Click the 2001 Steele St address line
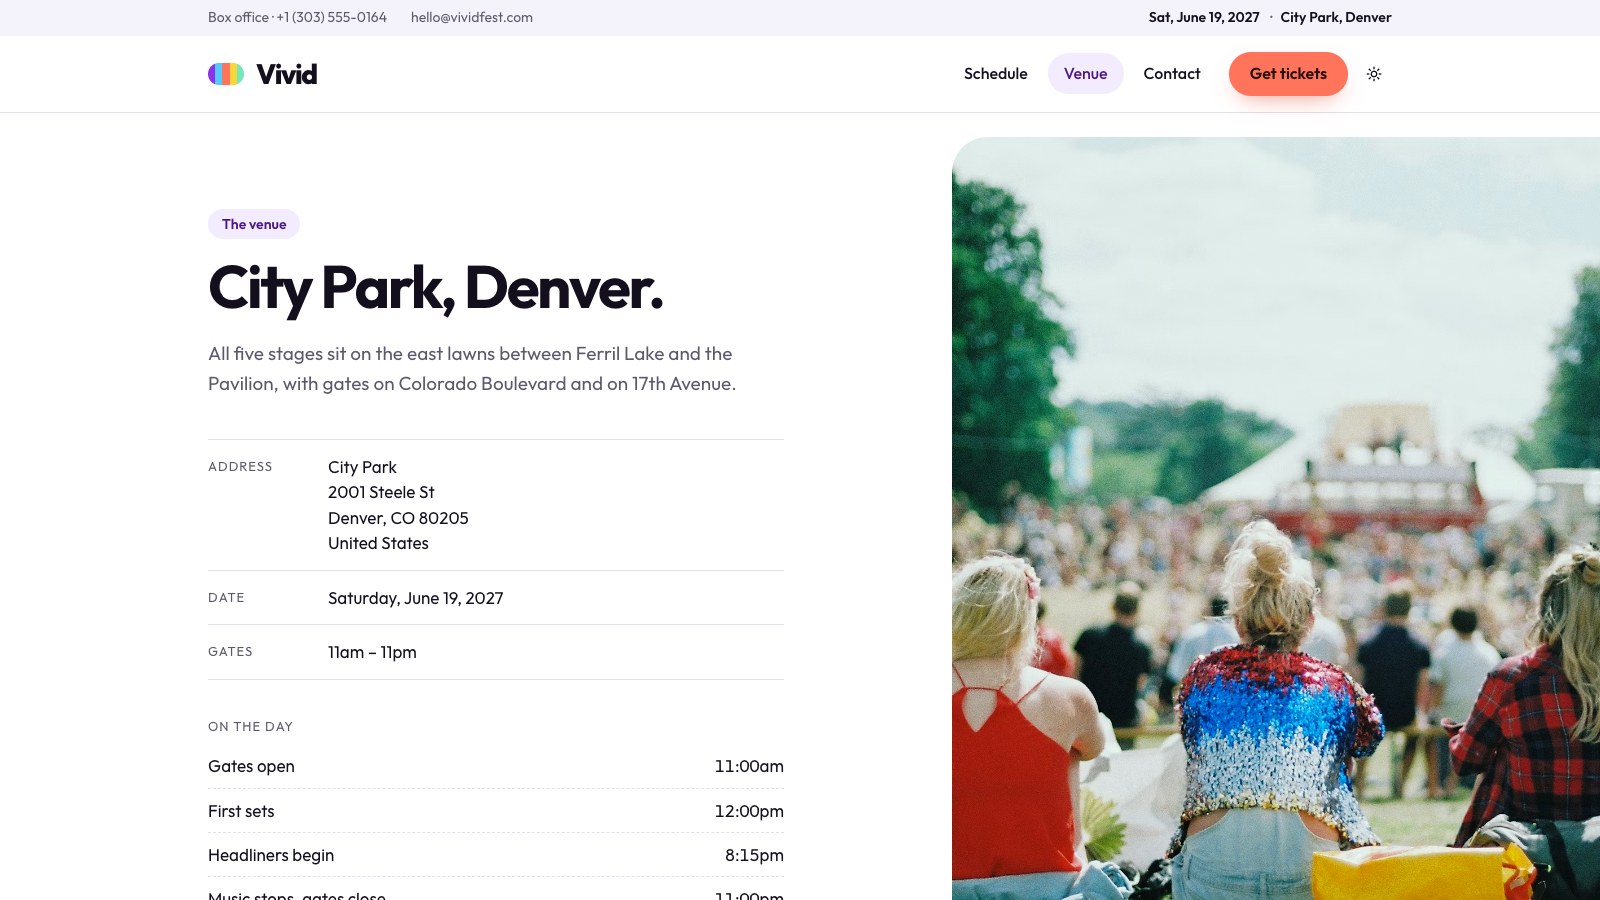The width and height of the screenshot is (1600, 900). pos(381,492)
